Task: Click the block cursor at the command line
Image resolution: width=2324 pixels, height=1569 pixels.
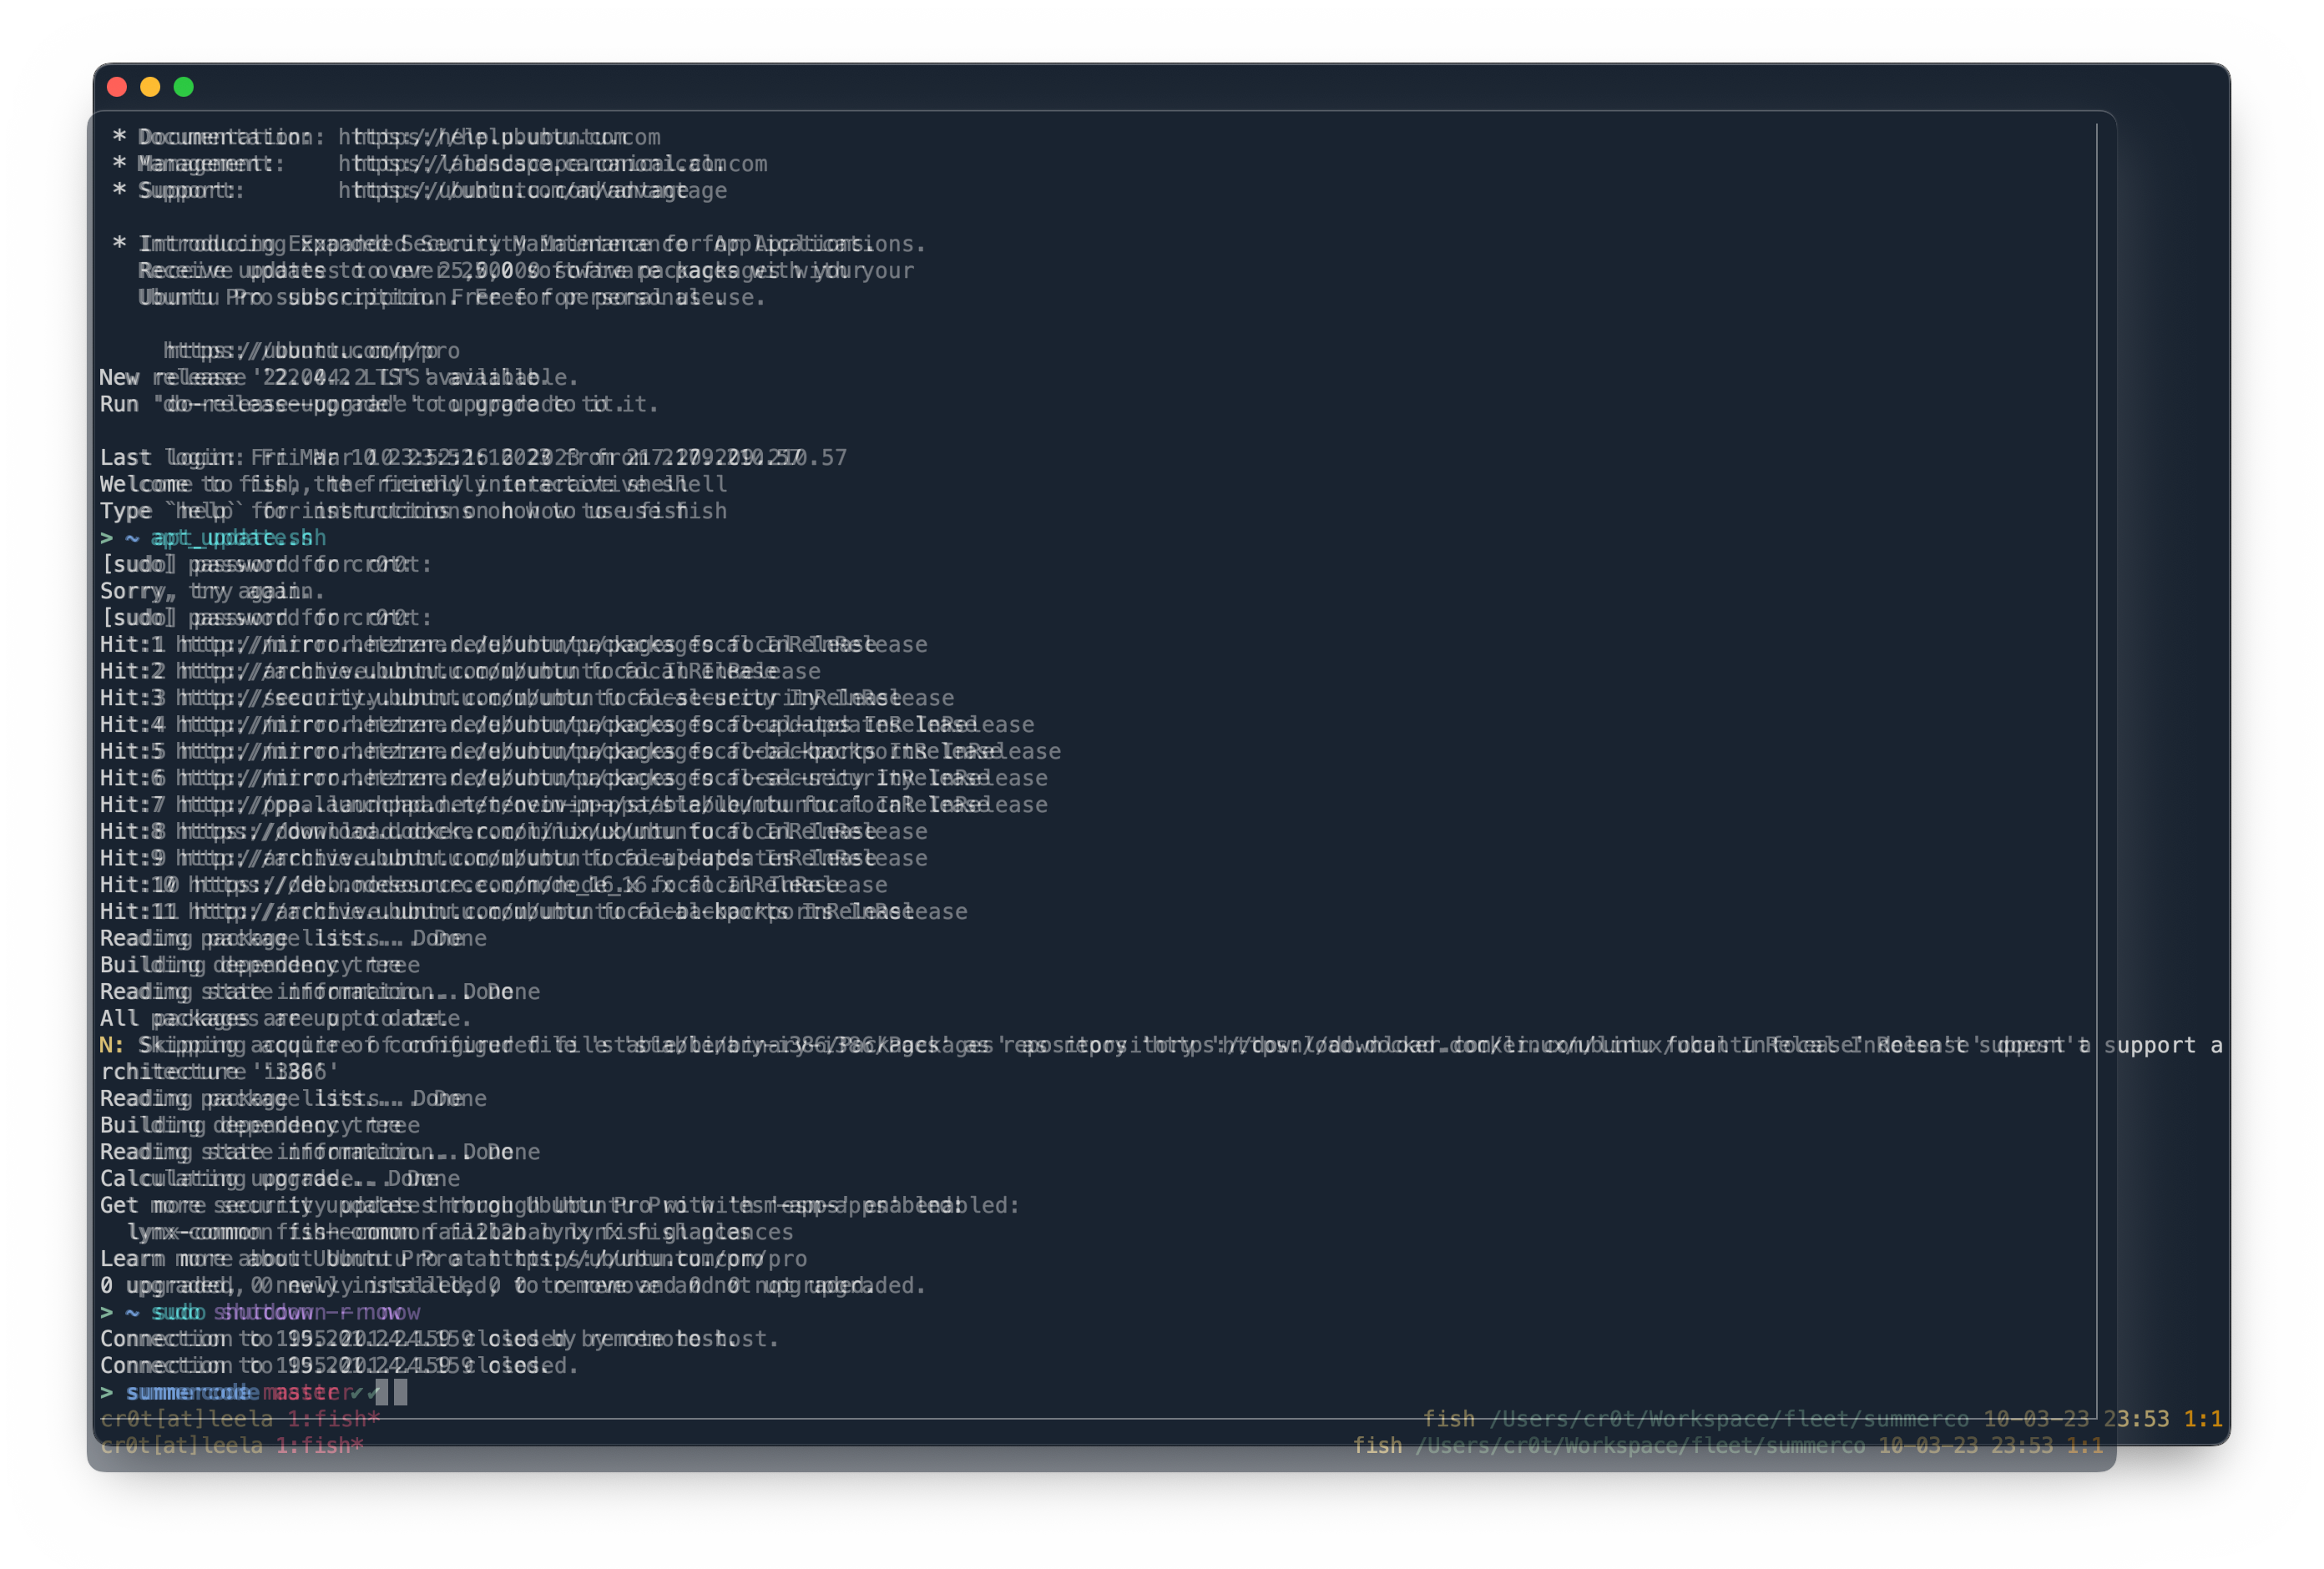Action: point(393,1391)
